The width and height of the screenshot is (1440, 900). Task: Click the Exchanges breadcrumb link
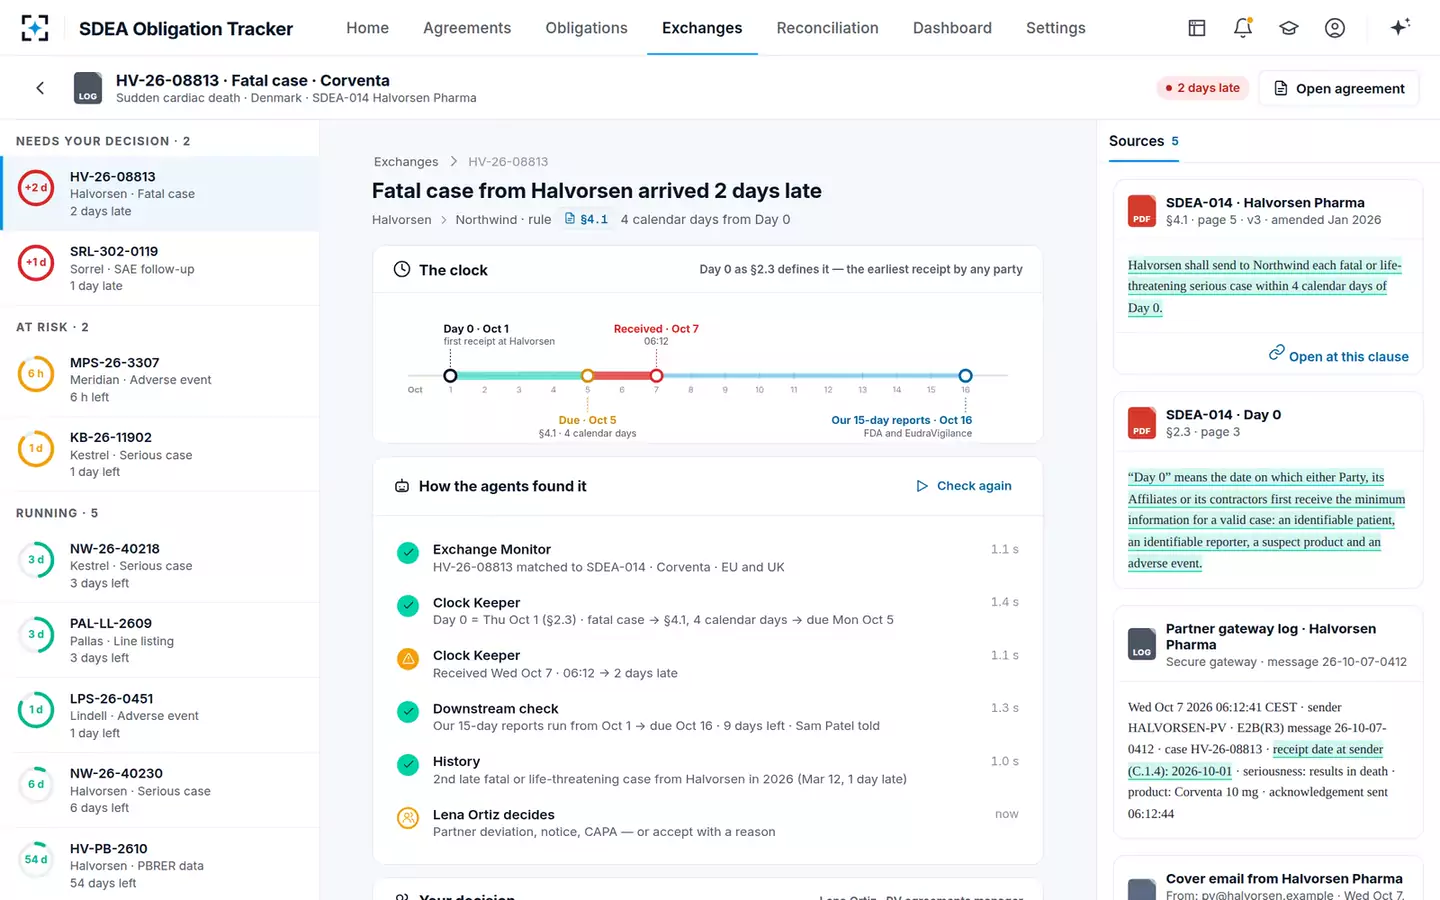pos(406,162)
